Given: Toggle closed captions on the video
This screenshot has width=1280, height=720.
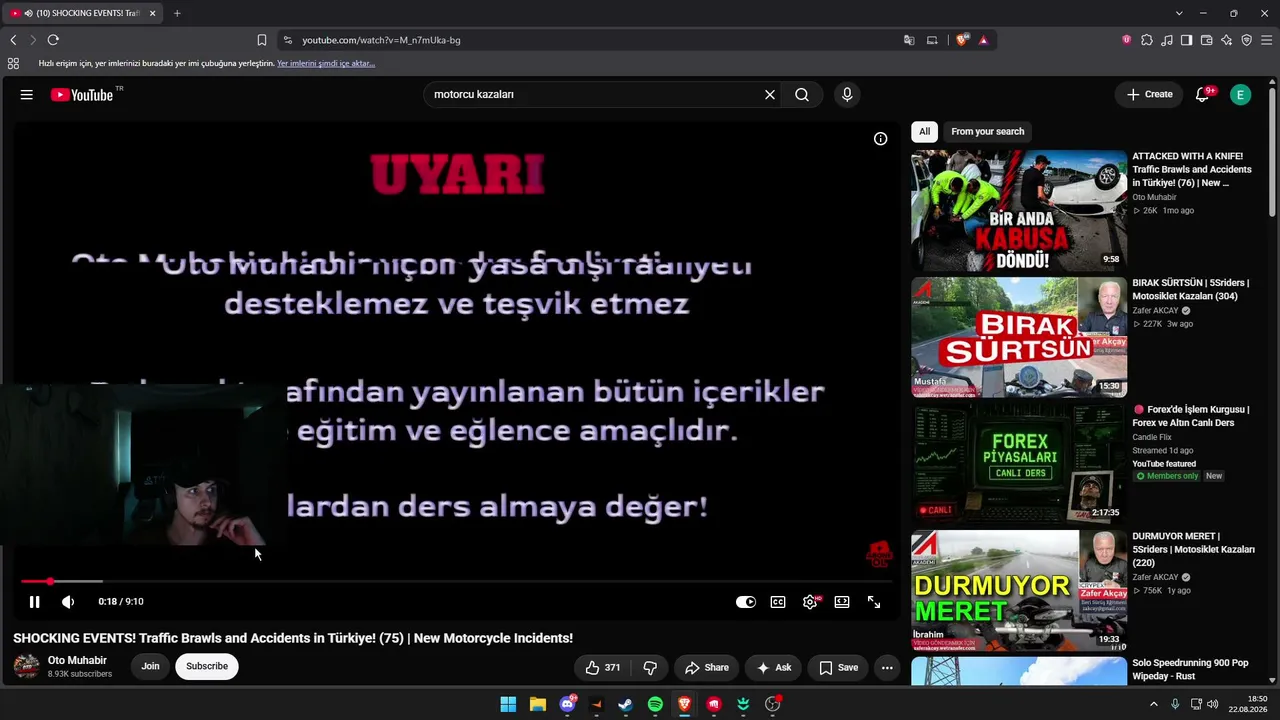Looking at the screenshot, I should pyautogui.click(x=778, y=602).
